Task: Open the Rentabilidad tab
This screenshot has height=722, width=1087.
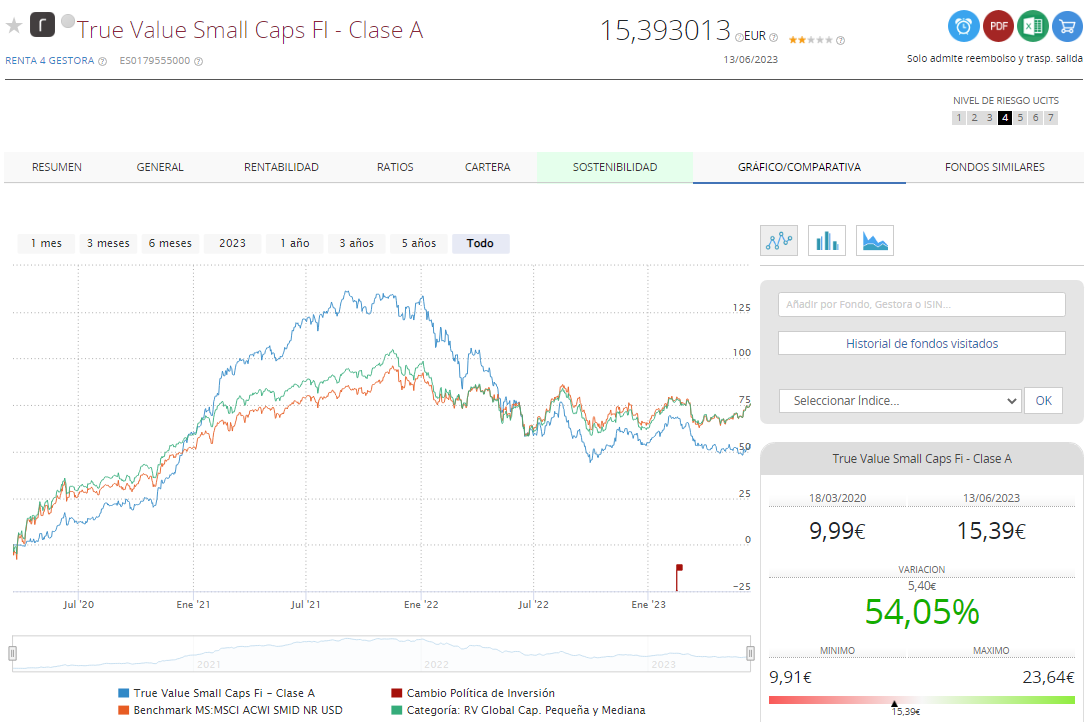Action: [281, 167]
